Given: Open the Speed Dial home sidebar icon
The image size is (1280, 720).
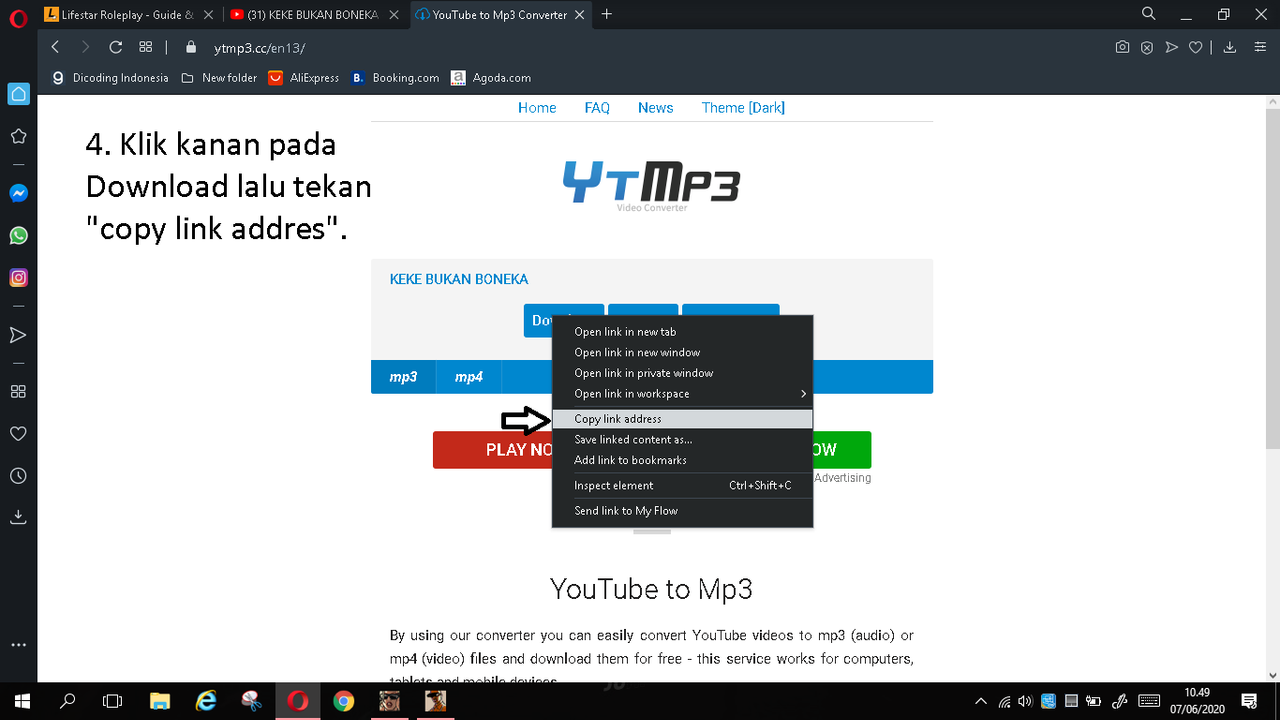Looking at the screenshot, I should click(18, 94).
